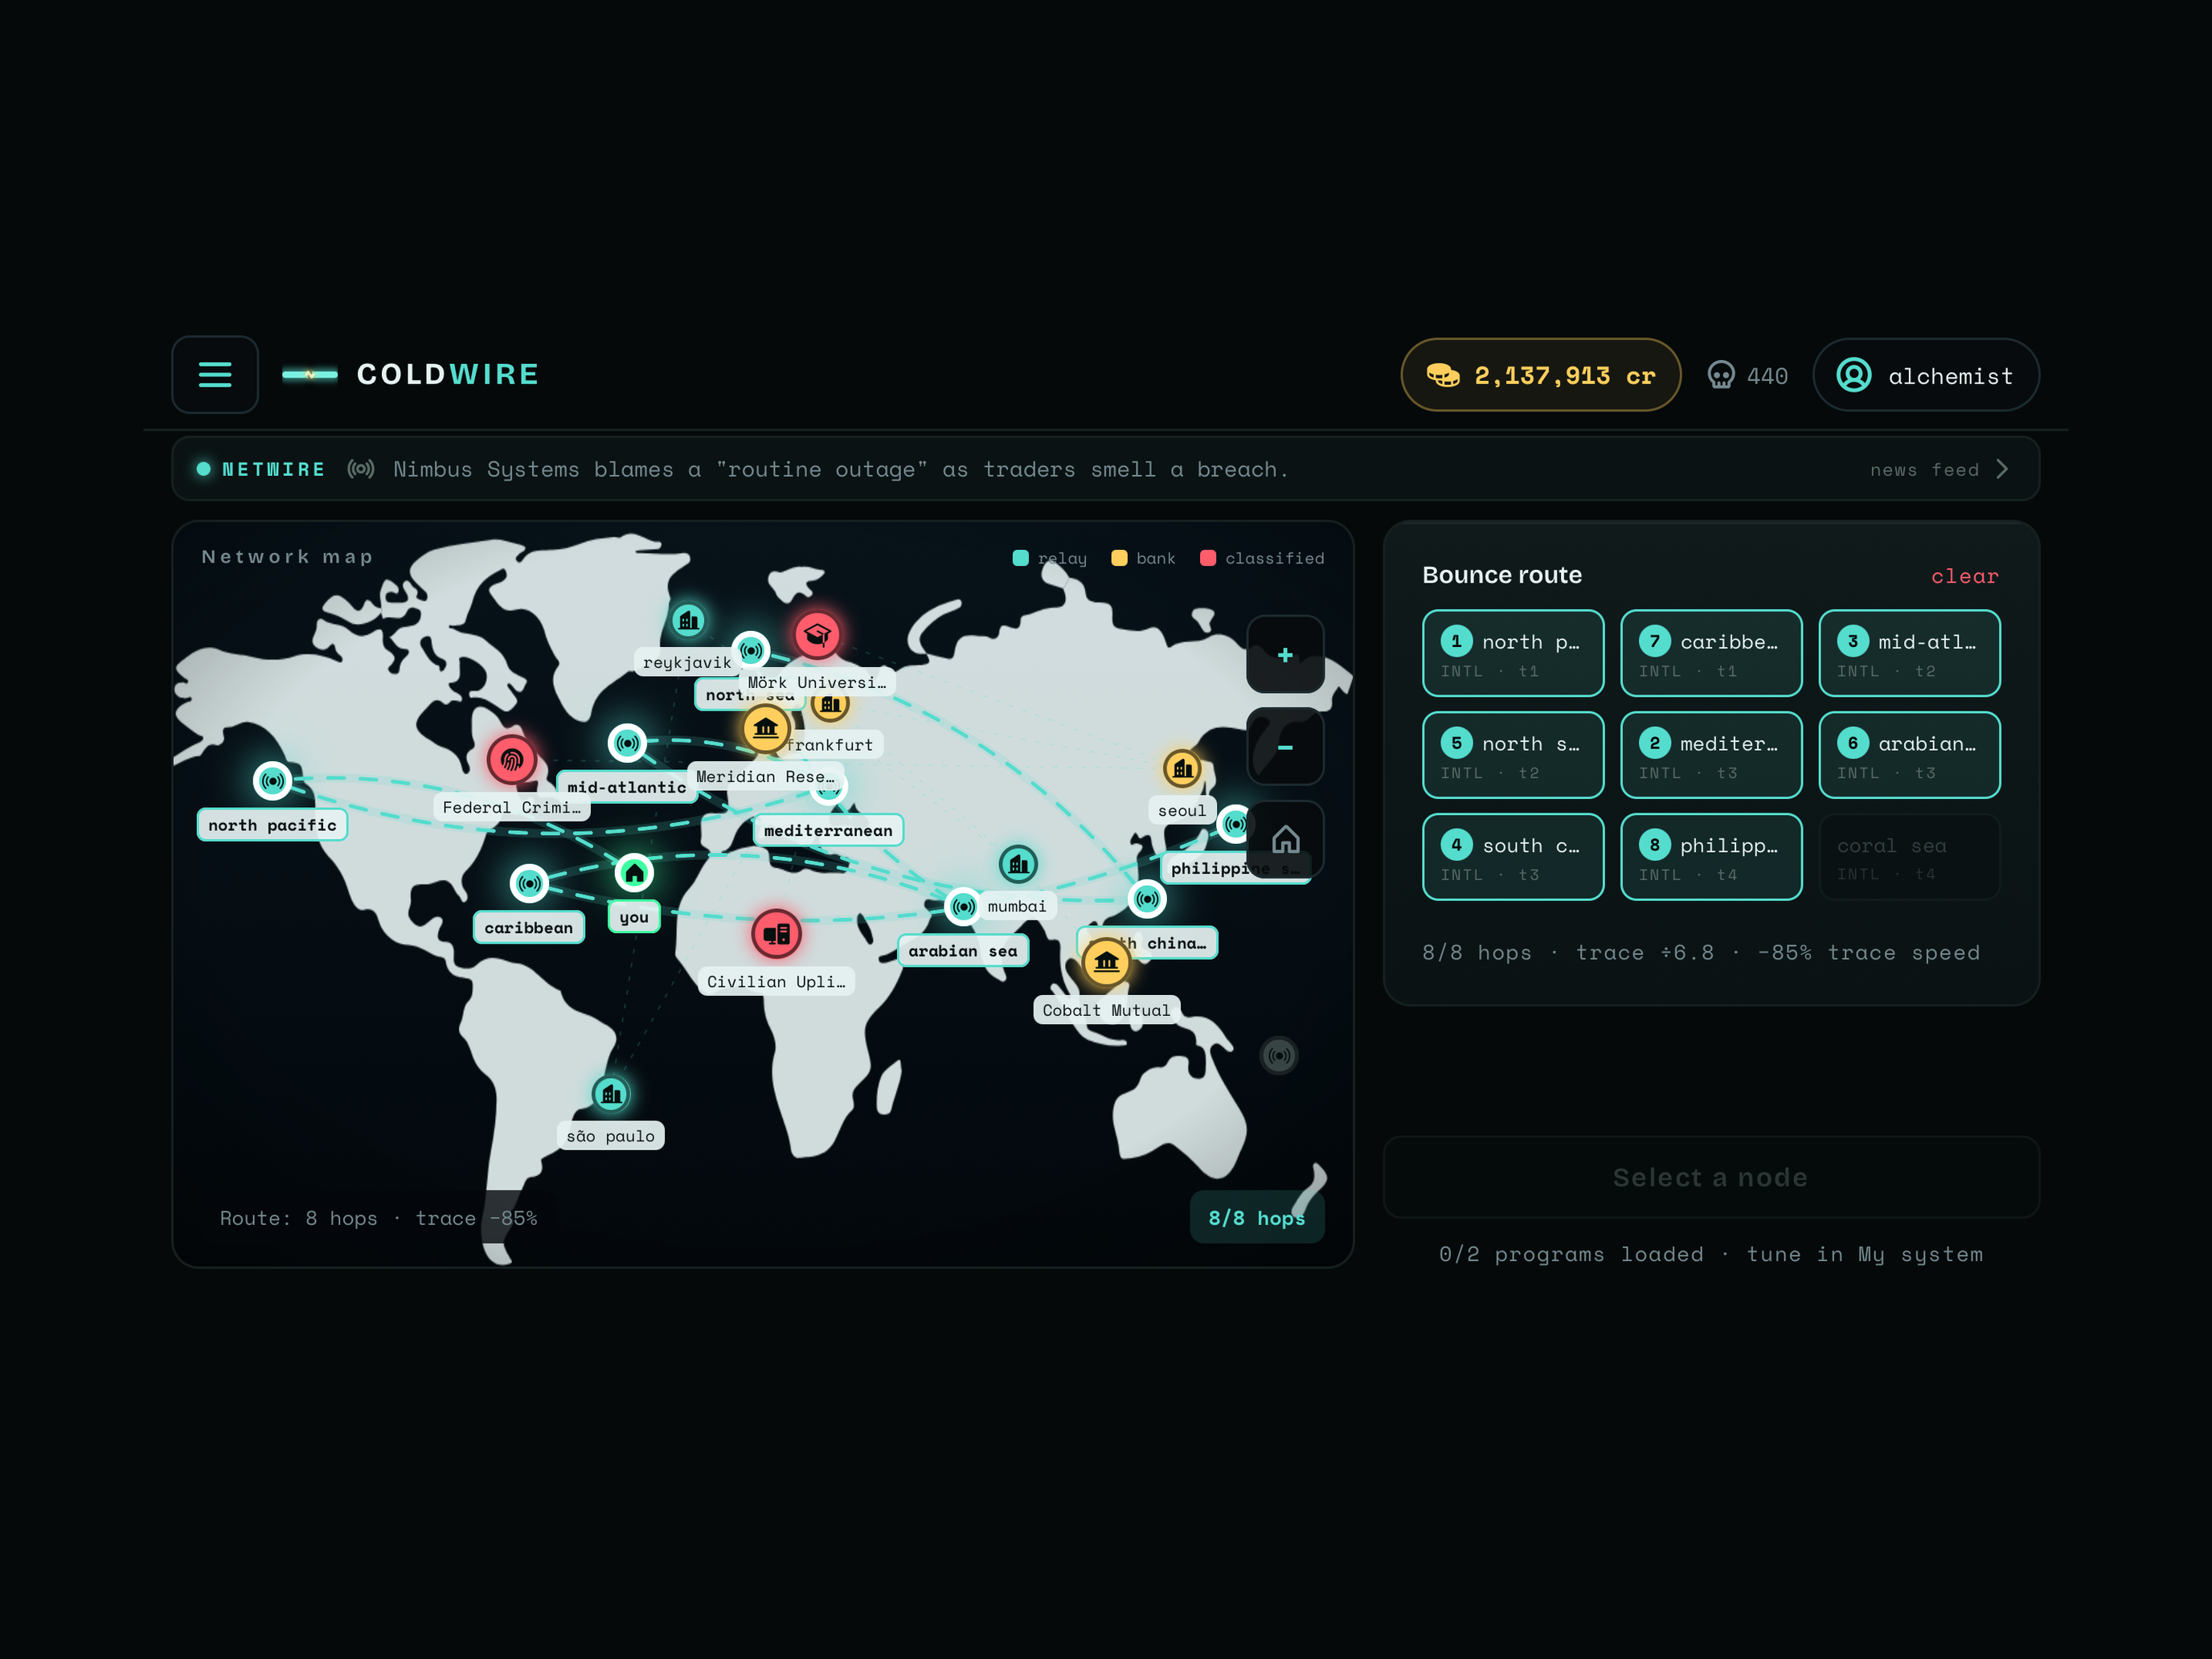Clear the bounce route
The width and height of the screenshot is (2212, 1659).
click(x=1964, y=576)
